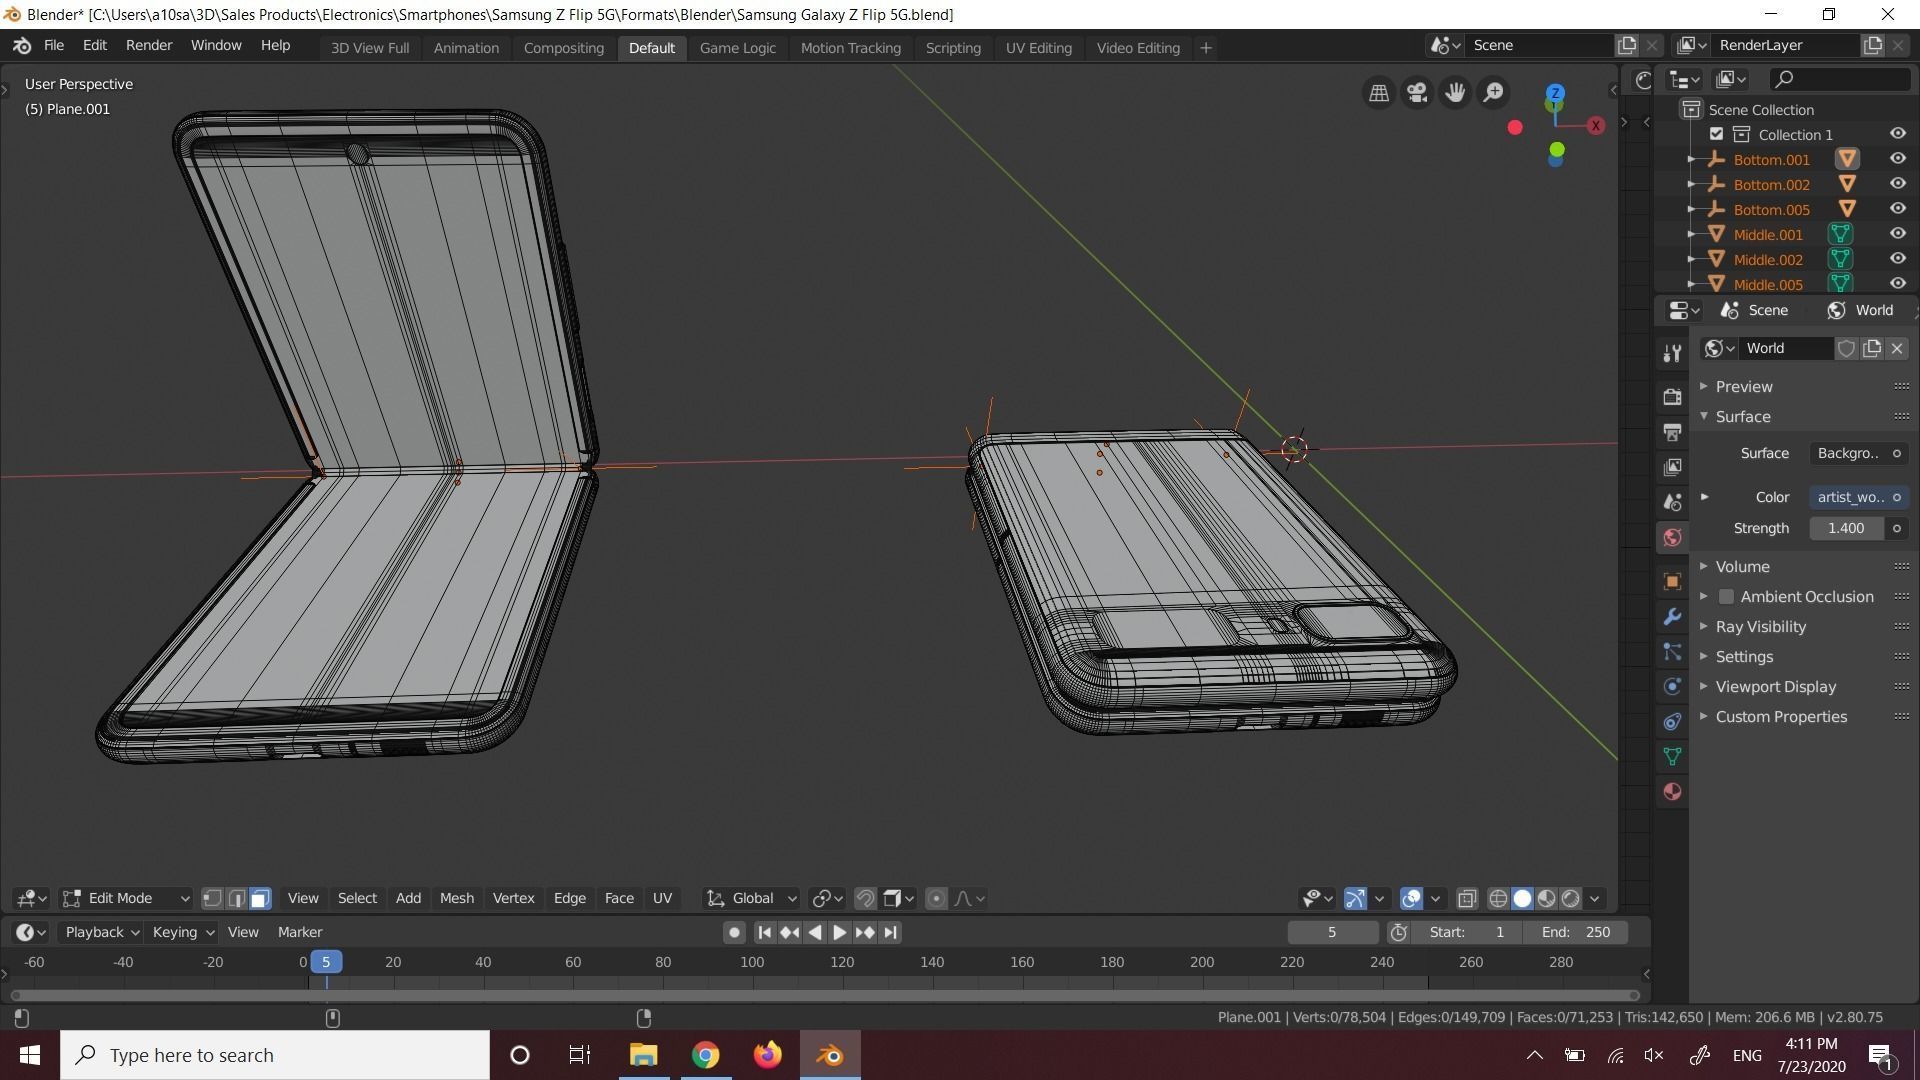Viewport: 1920px width, 1080px height.
Task: Expand the Bottom.001 tree row
Action: coord(1691,159)
